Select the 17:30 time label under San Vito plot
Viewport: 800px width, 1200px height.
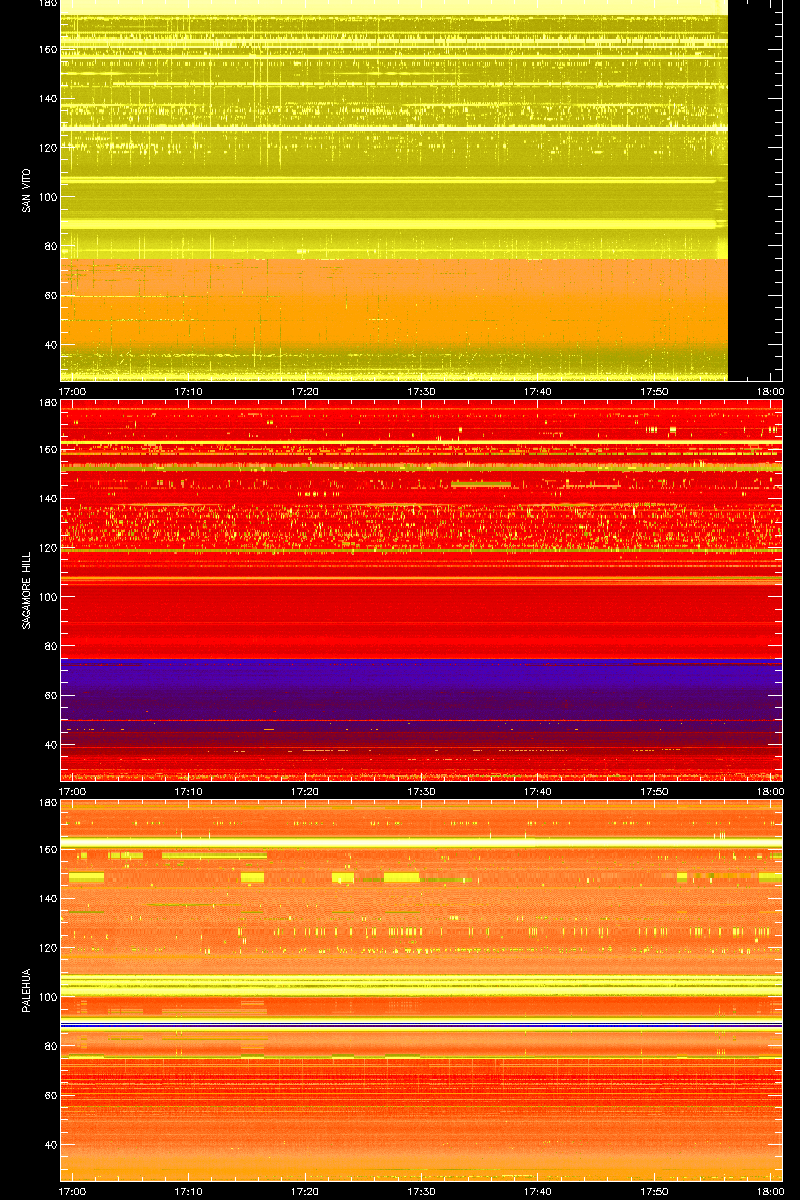pos(422,391)
